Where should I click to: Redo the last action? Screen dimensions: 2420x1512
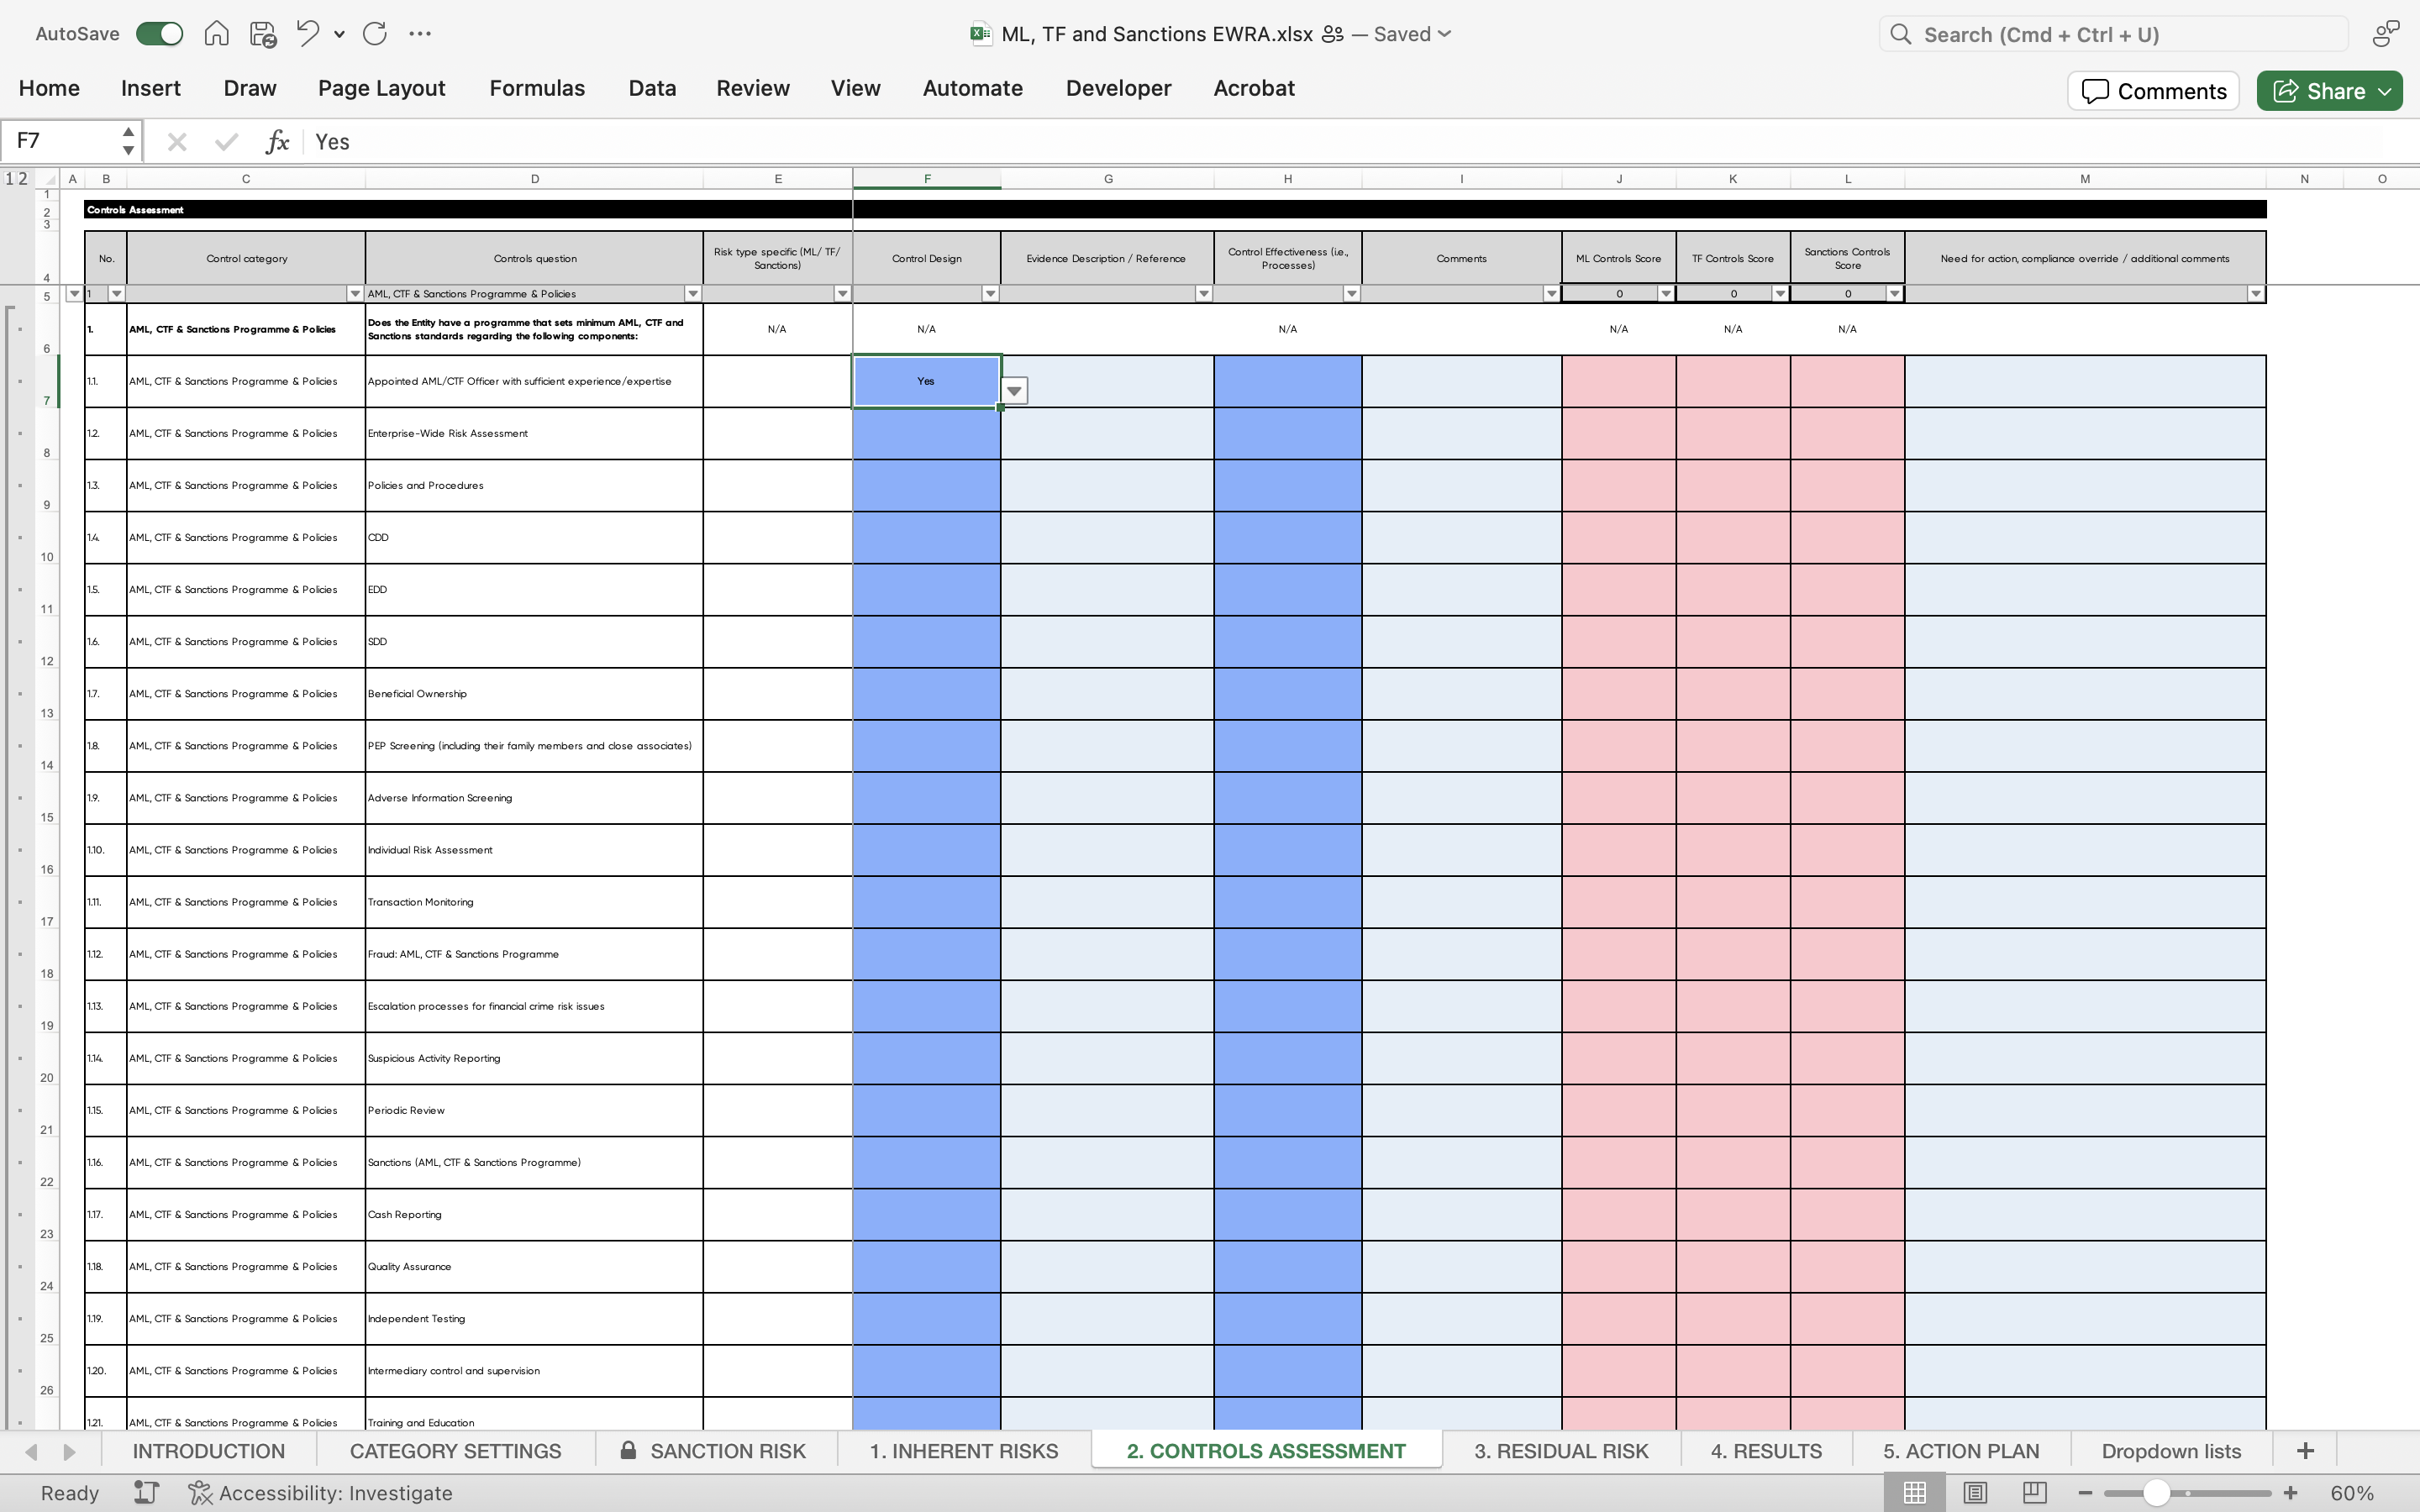[x=376, y=33]
